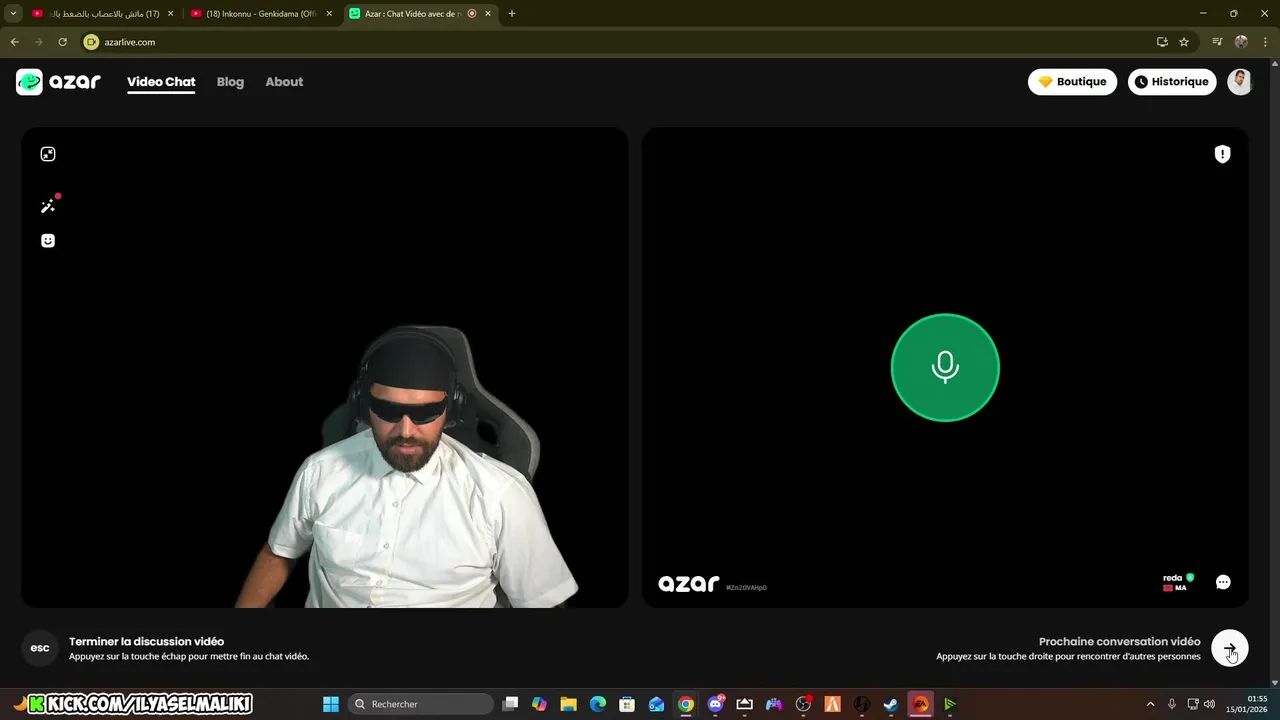1280x720 pixels.
Task: Open Task View from taskbar
Action: (x=510, y=704)
